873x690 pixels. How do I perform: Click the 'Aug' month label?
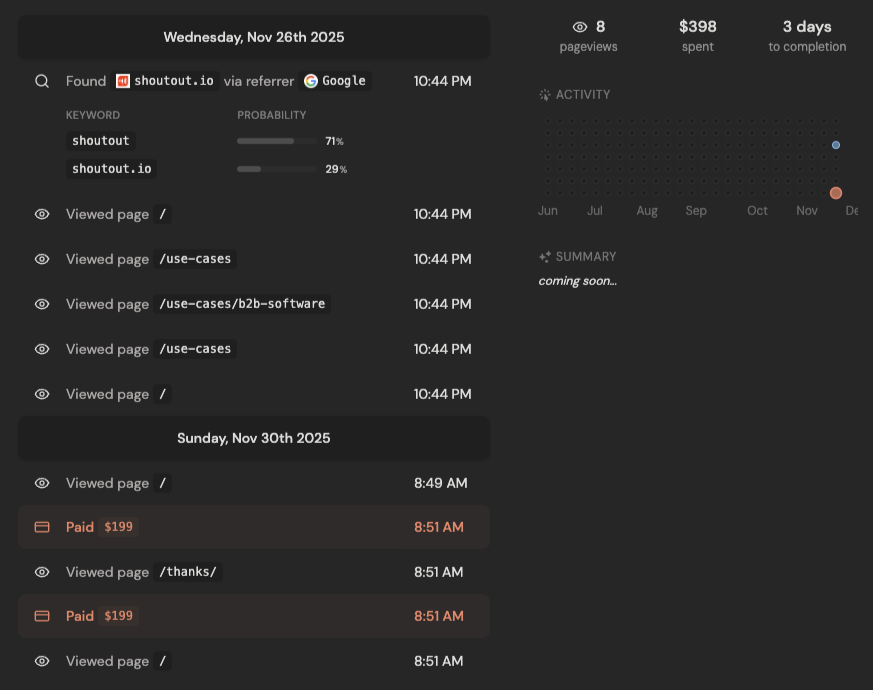click(x=647, y=211)
